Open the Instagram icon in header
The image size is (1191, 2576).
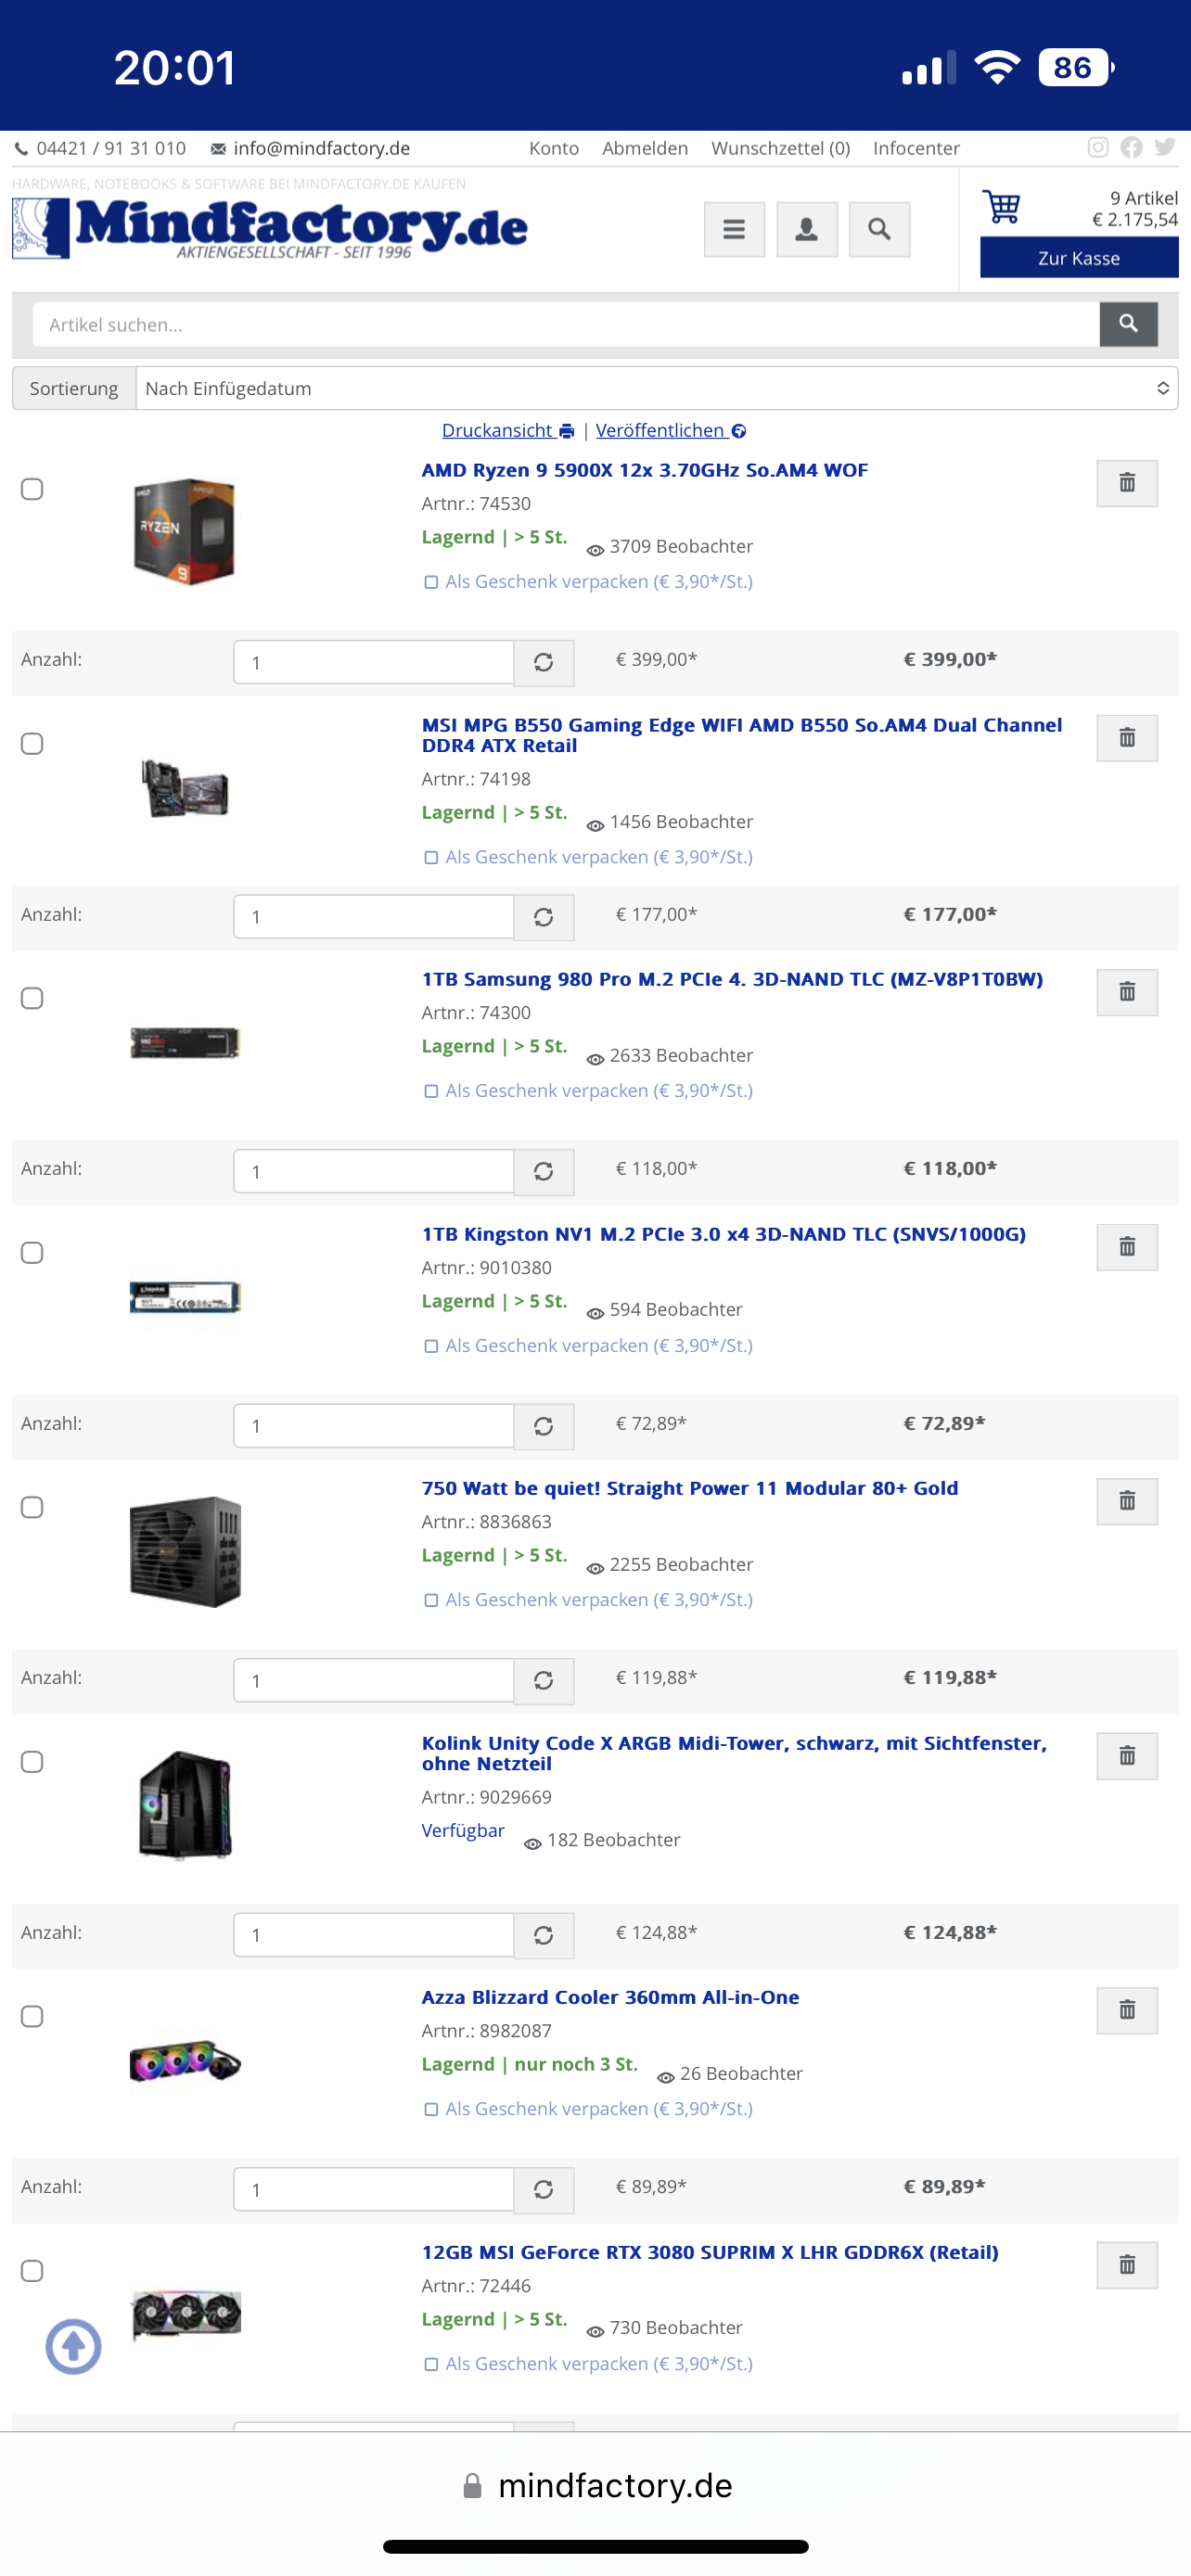[1098, 148]
